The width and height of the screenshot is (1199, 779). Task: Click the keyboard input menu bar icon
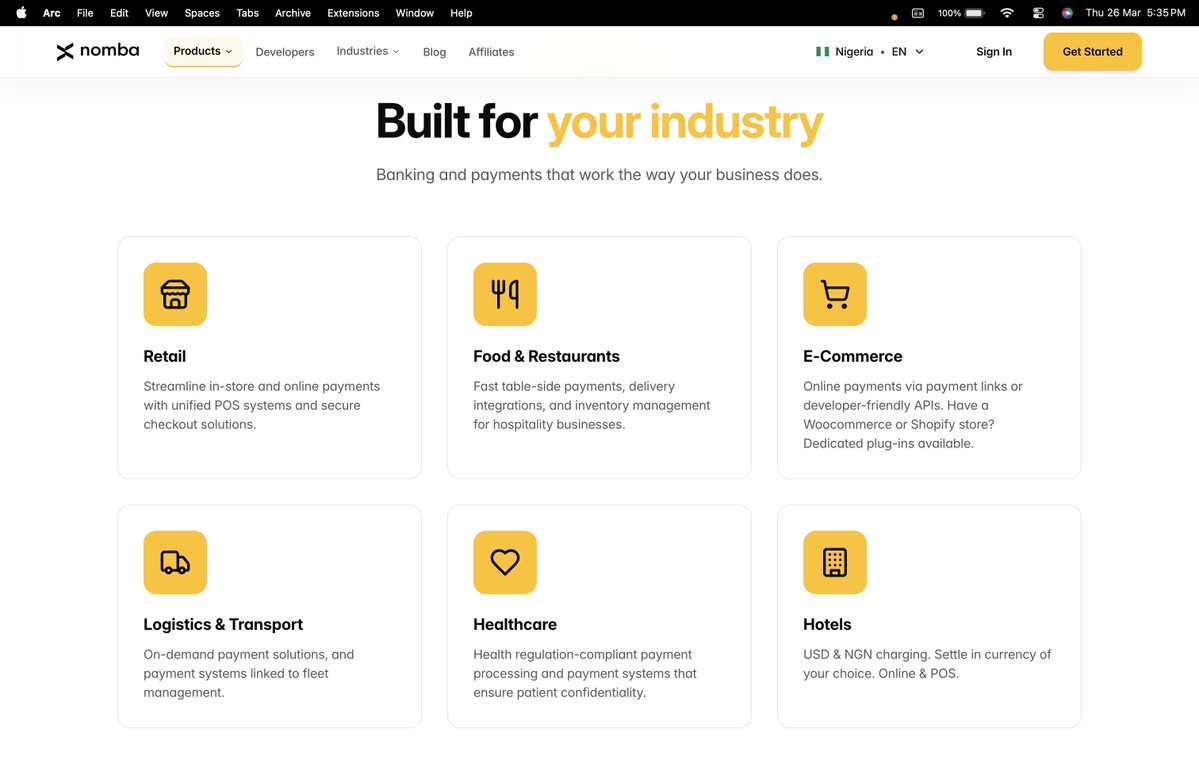[x=918, y=13]
